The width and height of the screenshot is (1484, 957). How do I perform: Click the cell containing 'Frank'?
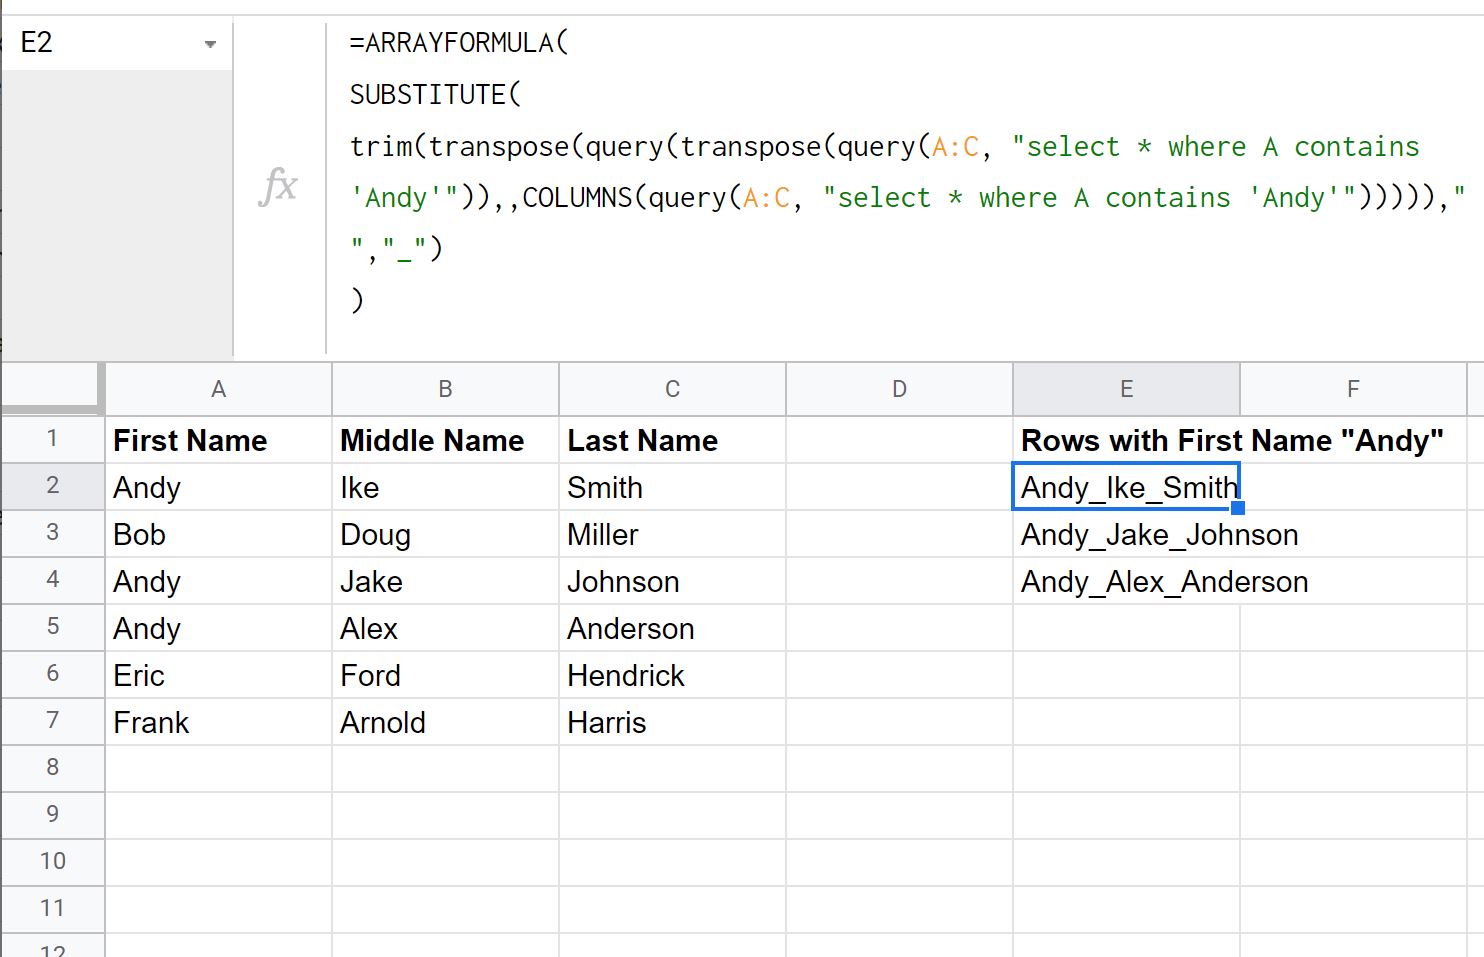pyautogui.click(x=218, y=722)
